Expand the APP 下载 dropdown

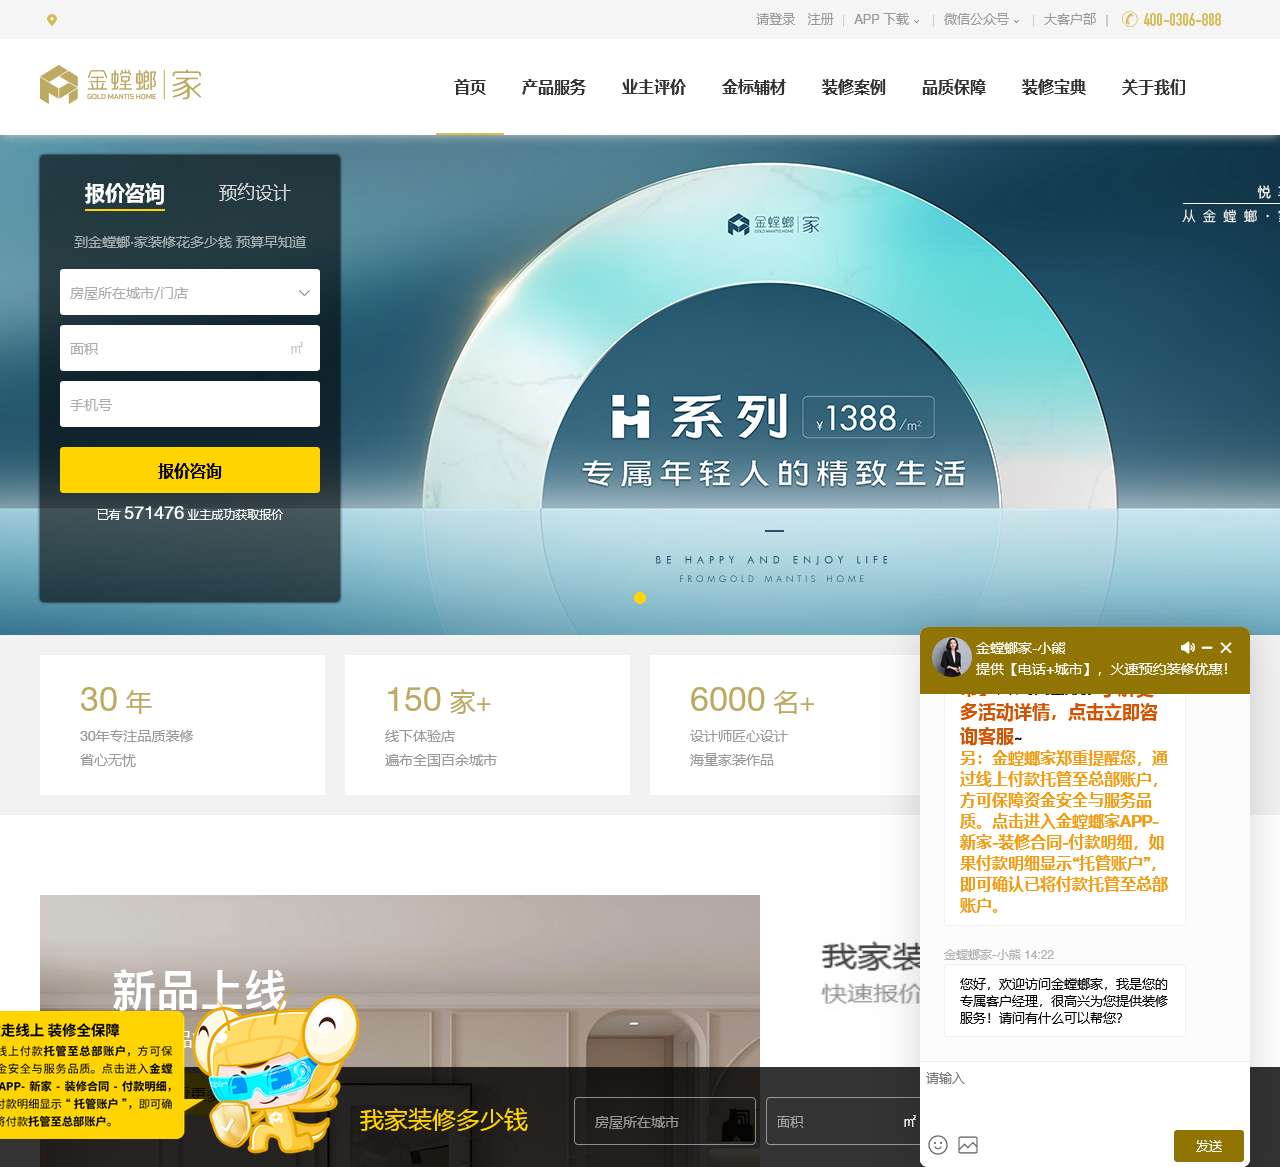click(887, 19)
